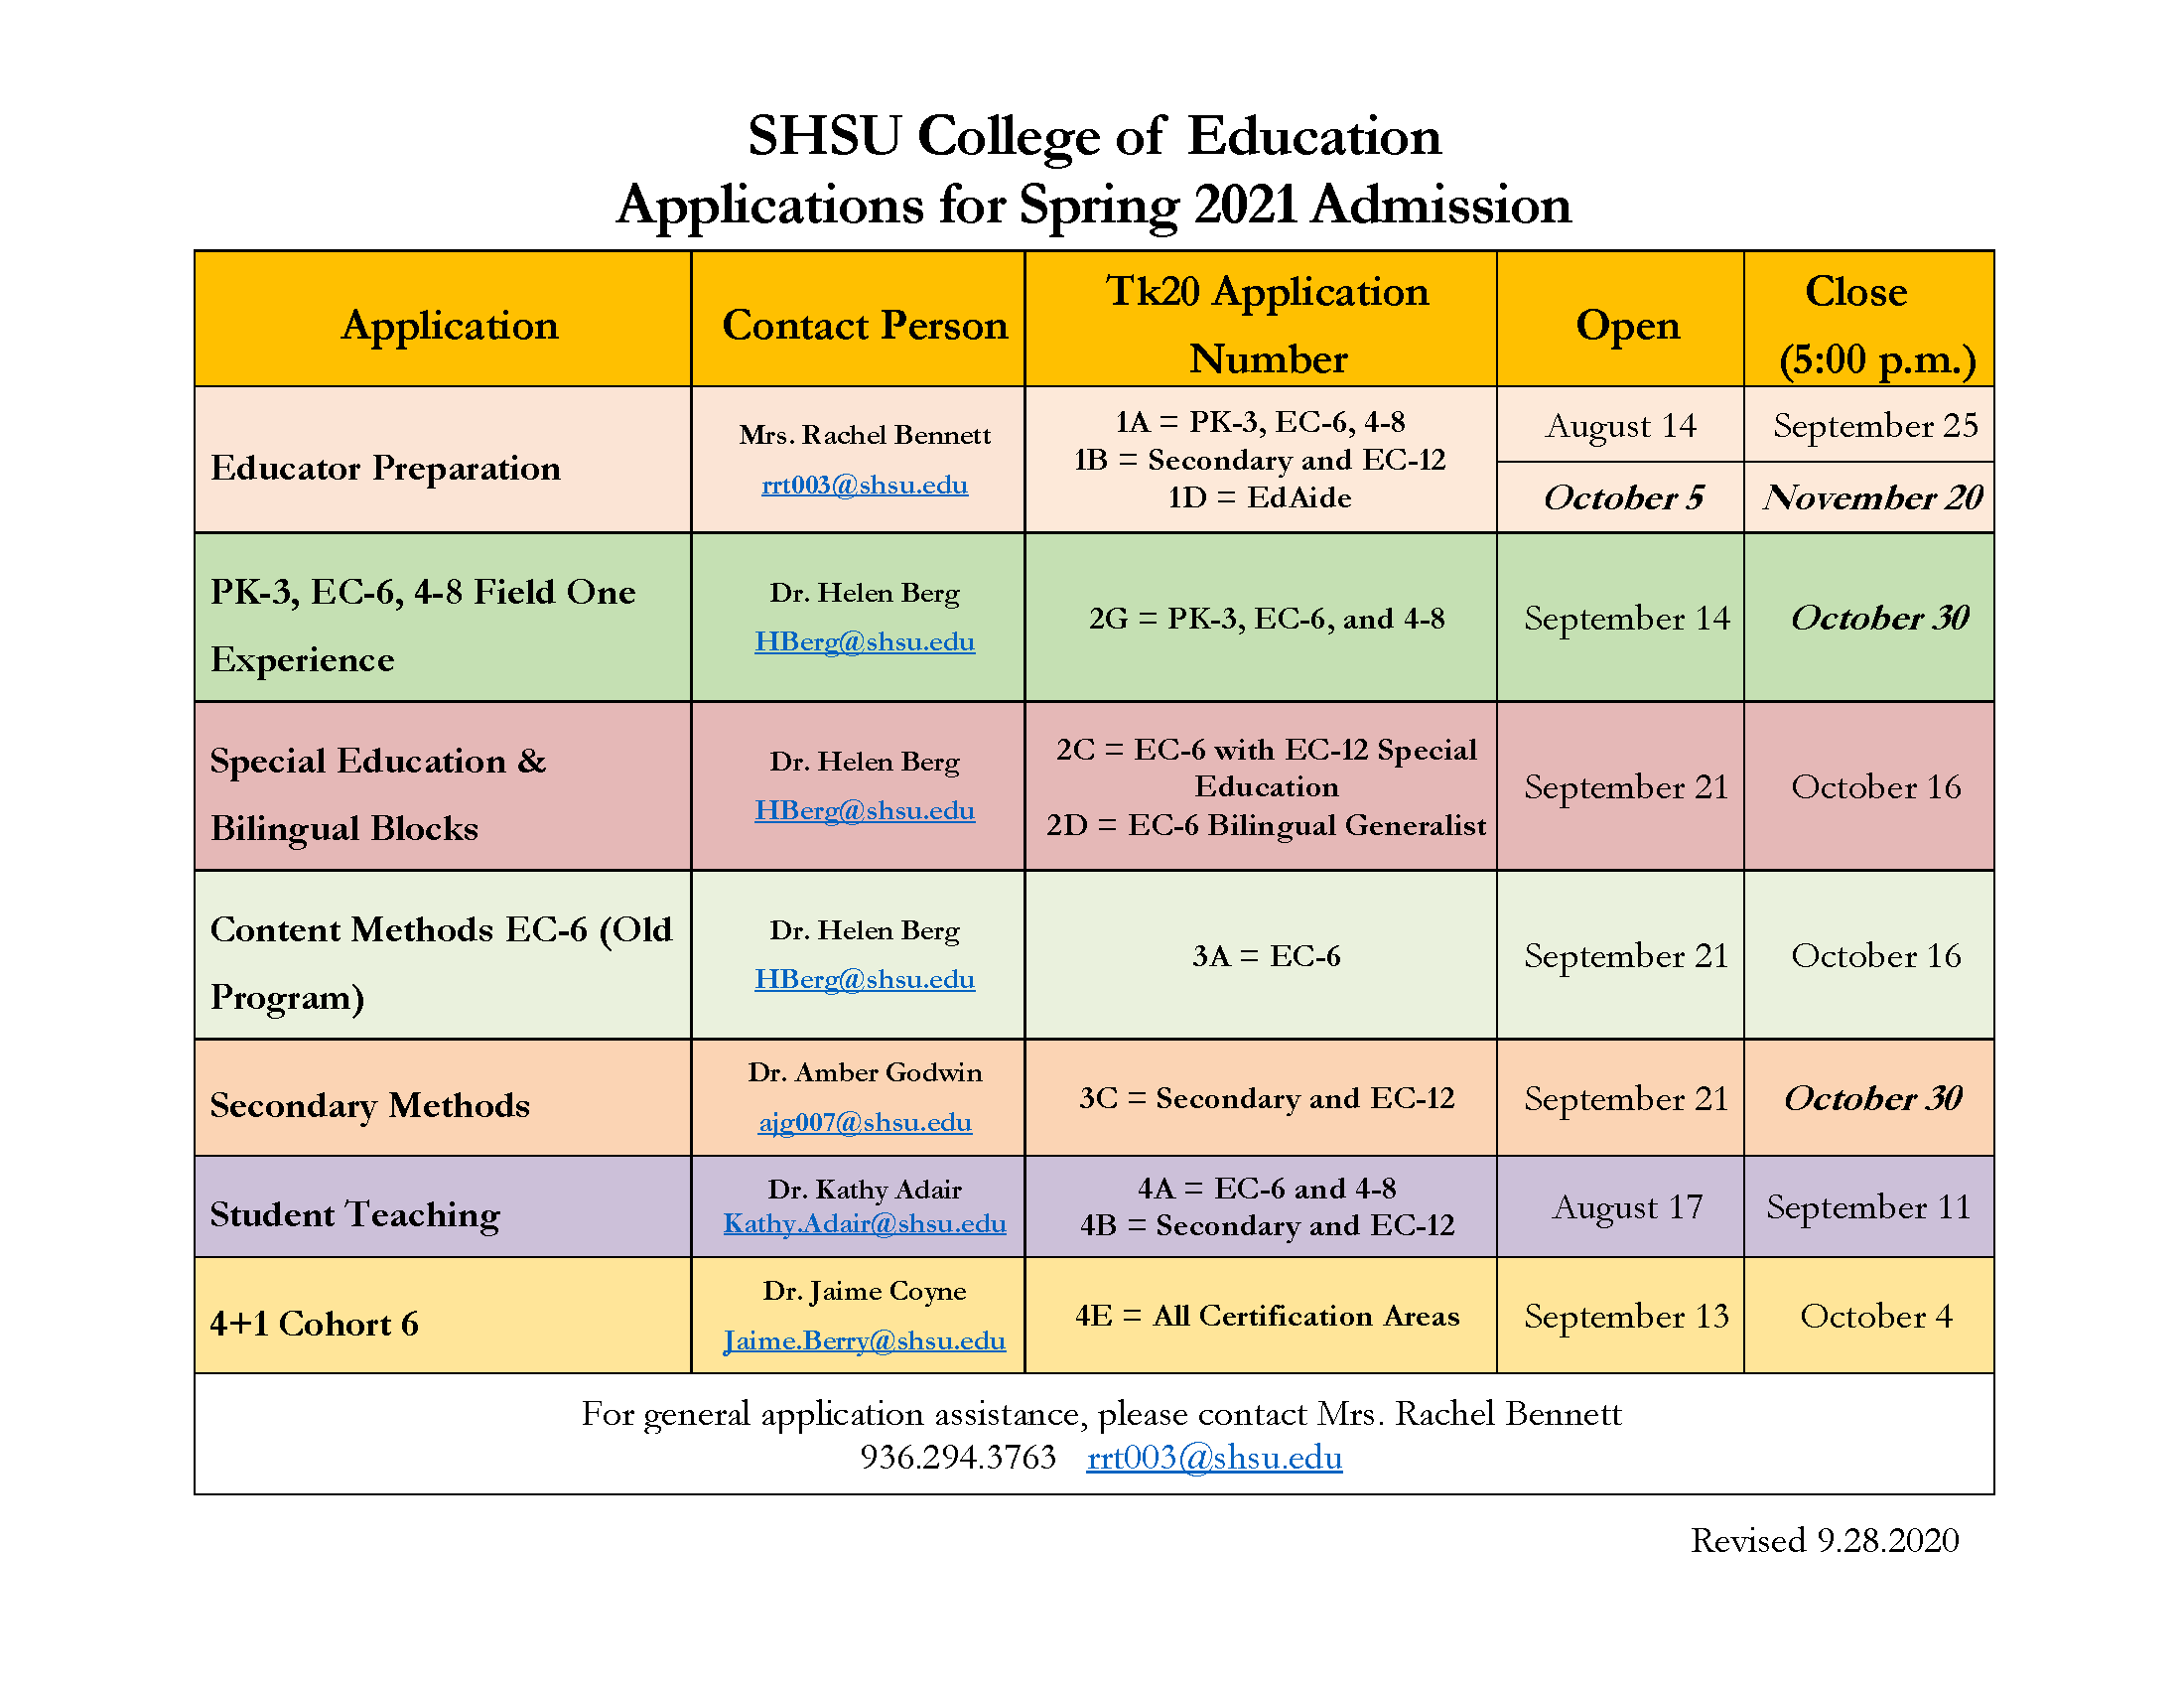
Task: Click 'Revised 9.28.2020' note
Action: coord(1824,1541)
